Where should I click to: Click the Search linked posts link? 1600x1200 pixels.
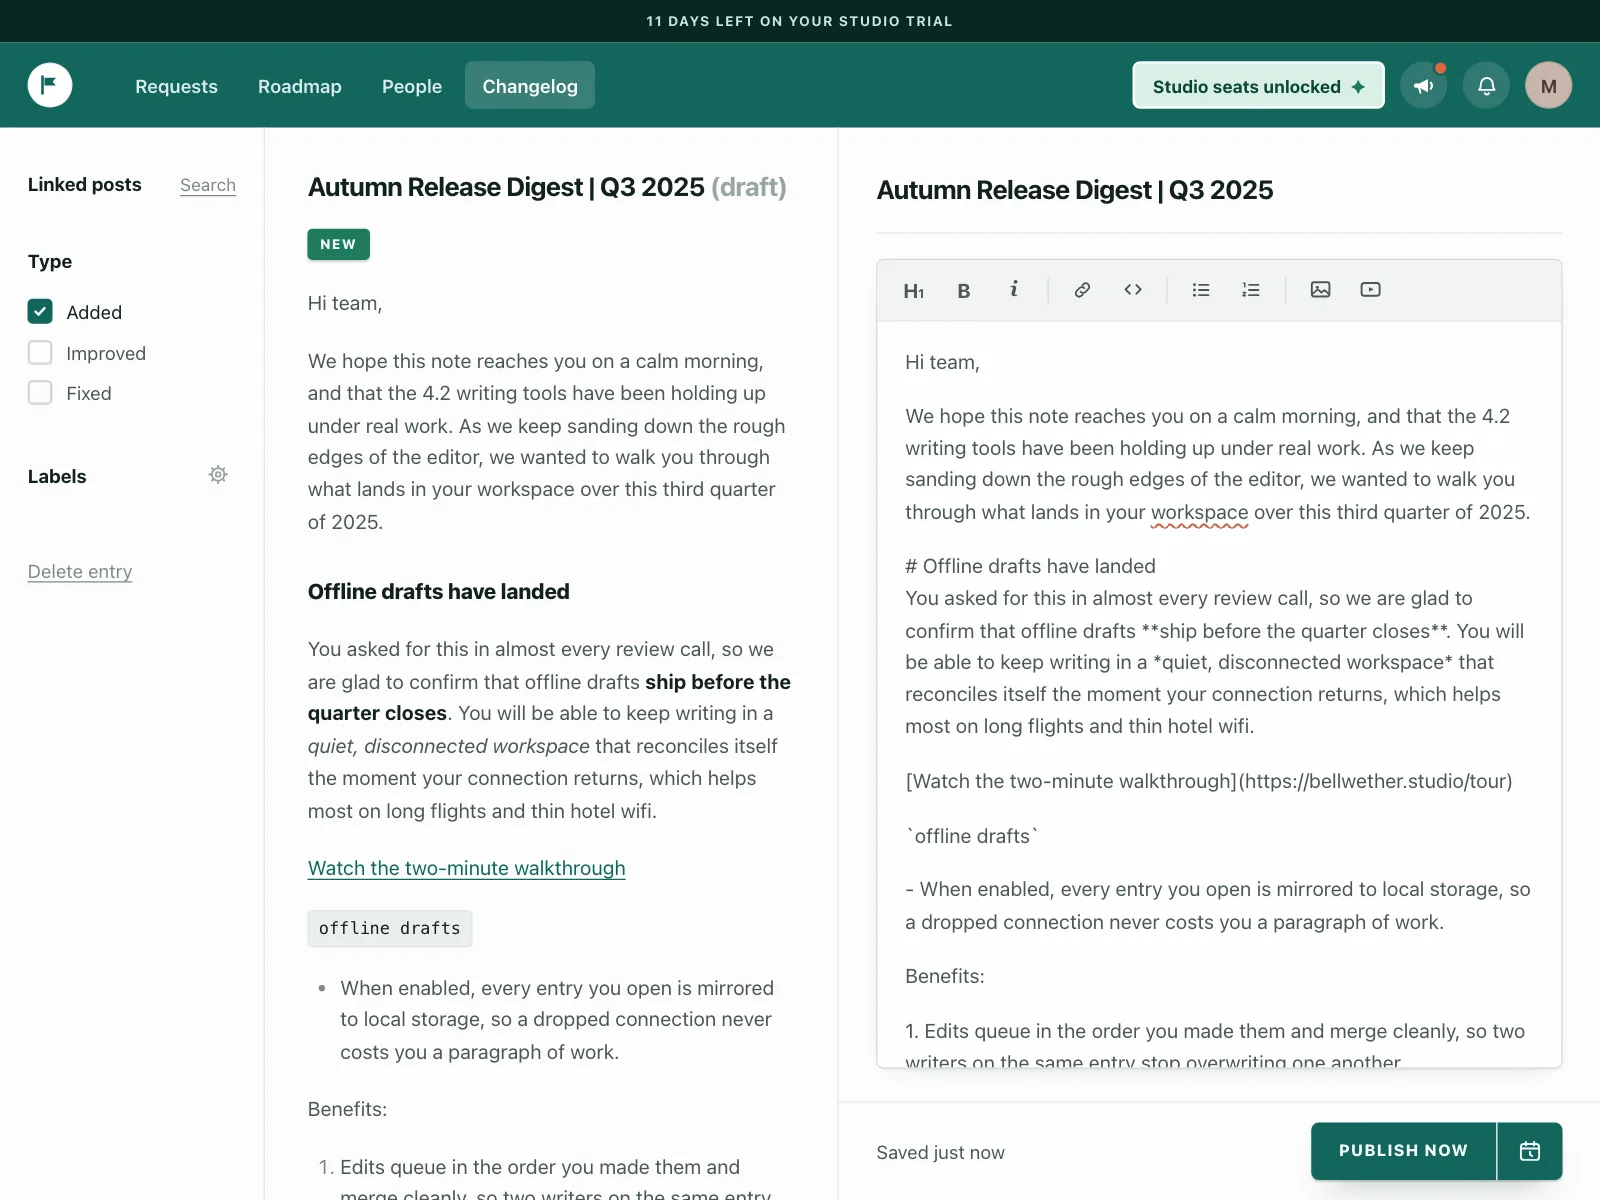pos(208,185)
